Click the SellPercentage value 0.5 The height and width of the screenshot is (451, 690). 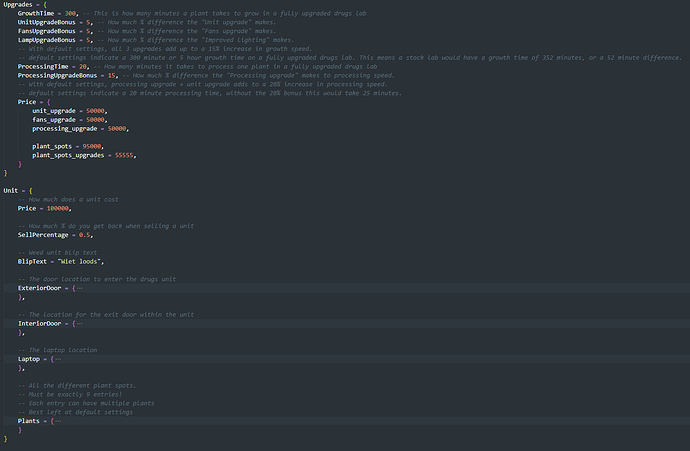click(86, 235)
